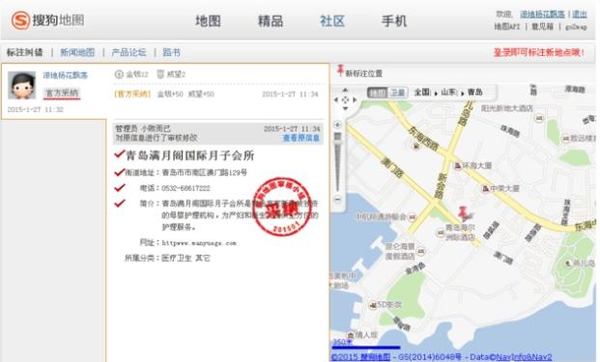Image resolution: width=600 pixels, height=362 pixels.
Task: Pan the map right with arrow
Action: click(x=355, y=100)
